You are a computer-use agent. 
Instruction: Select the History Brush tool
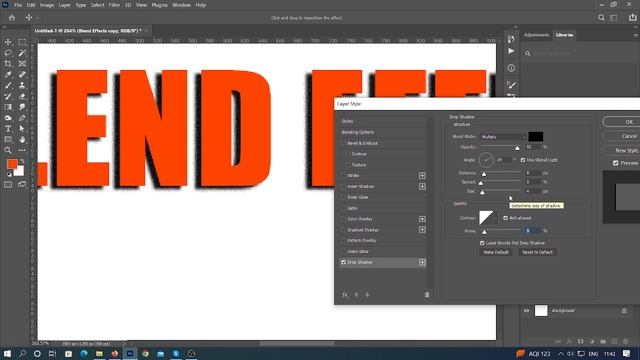8,96
